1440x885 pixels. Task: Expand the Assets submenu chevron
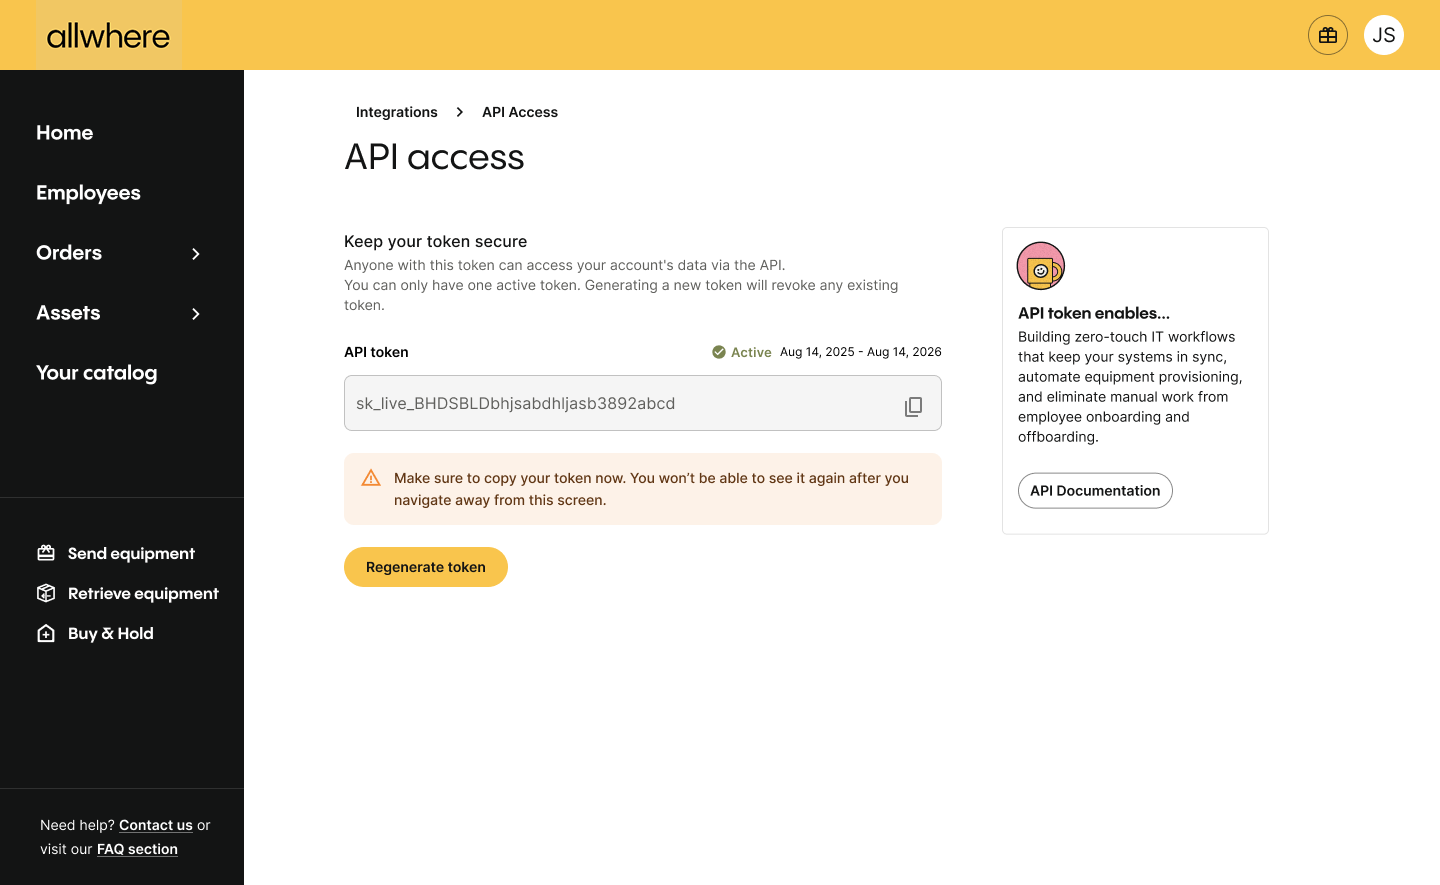(x=196, y=314)
